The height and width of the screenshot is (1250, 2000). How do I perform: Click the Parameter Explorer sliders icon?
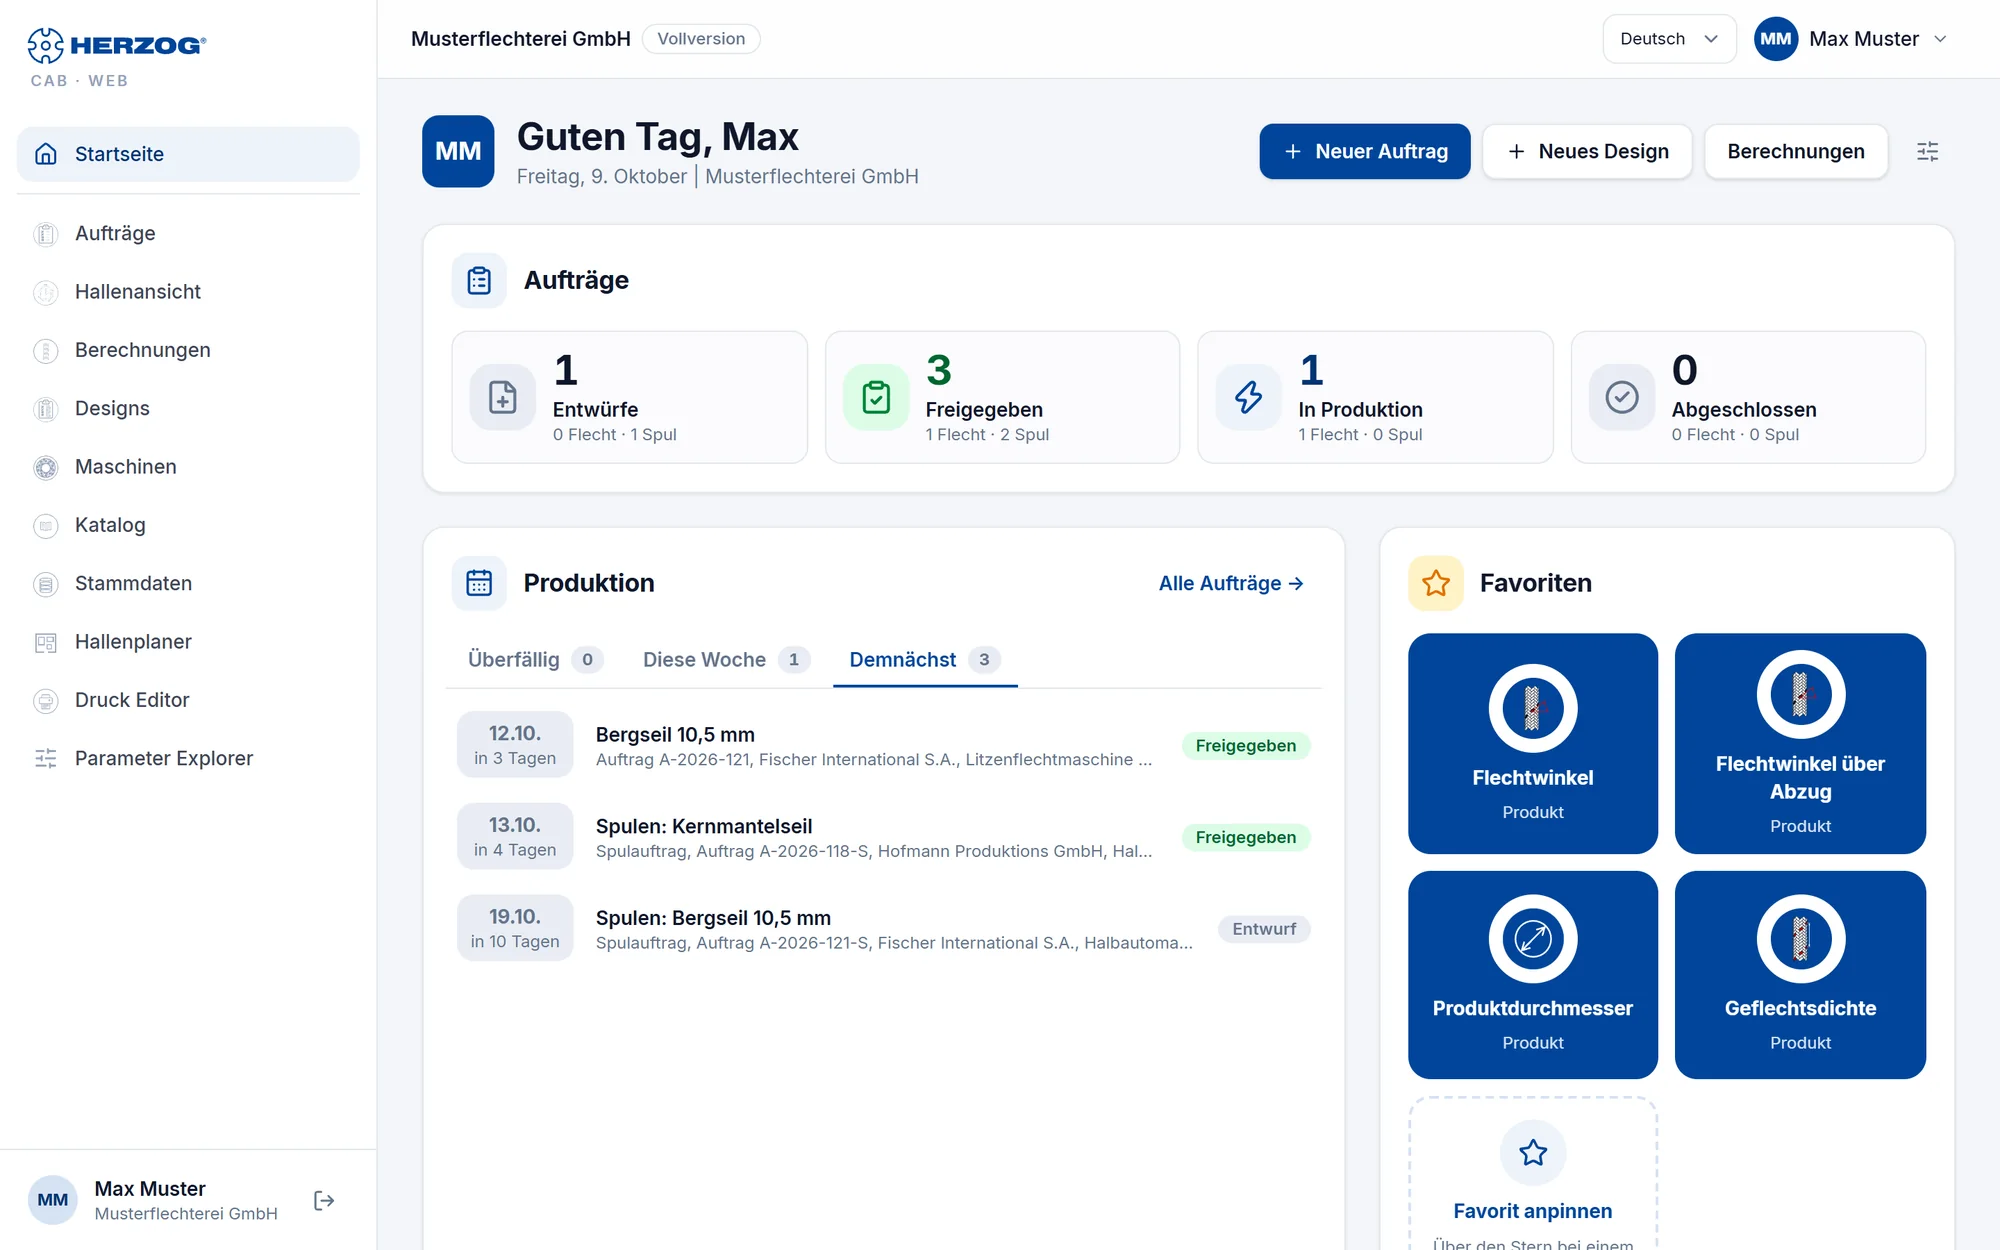(x=46, y=758)
